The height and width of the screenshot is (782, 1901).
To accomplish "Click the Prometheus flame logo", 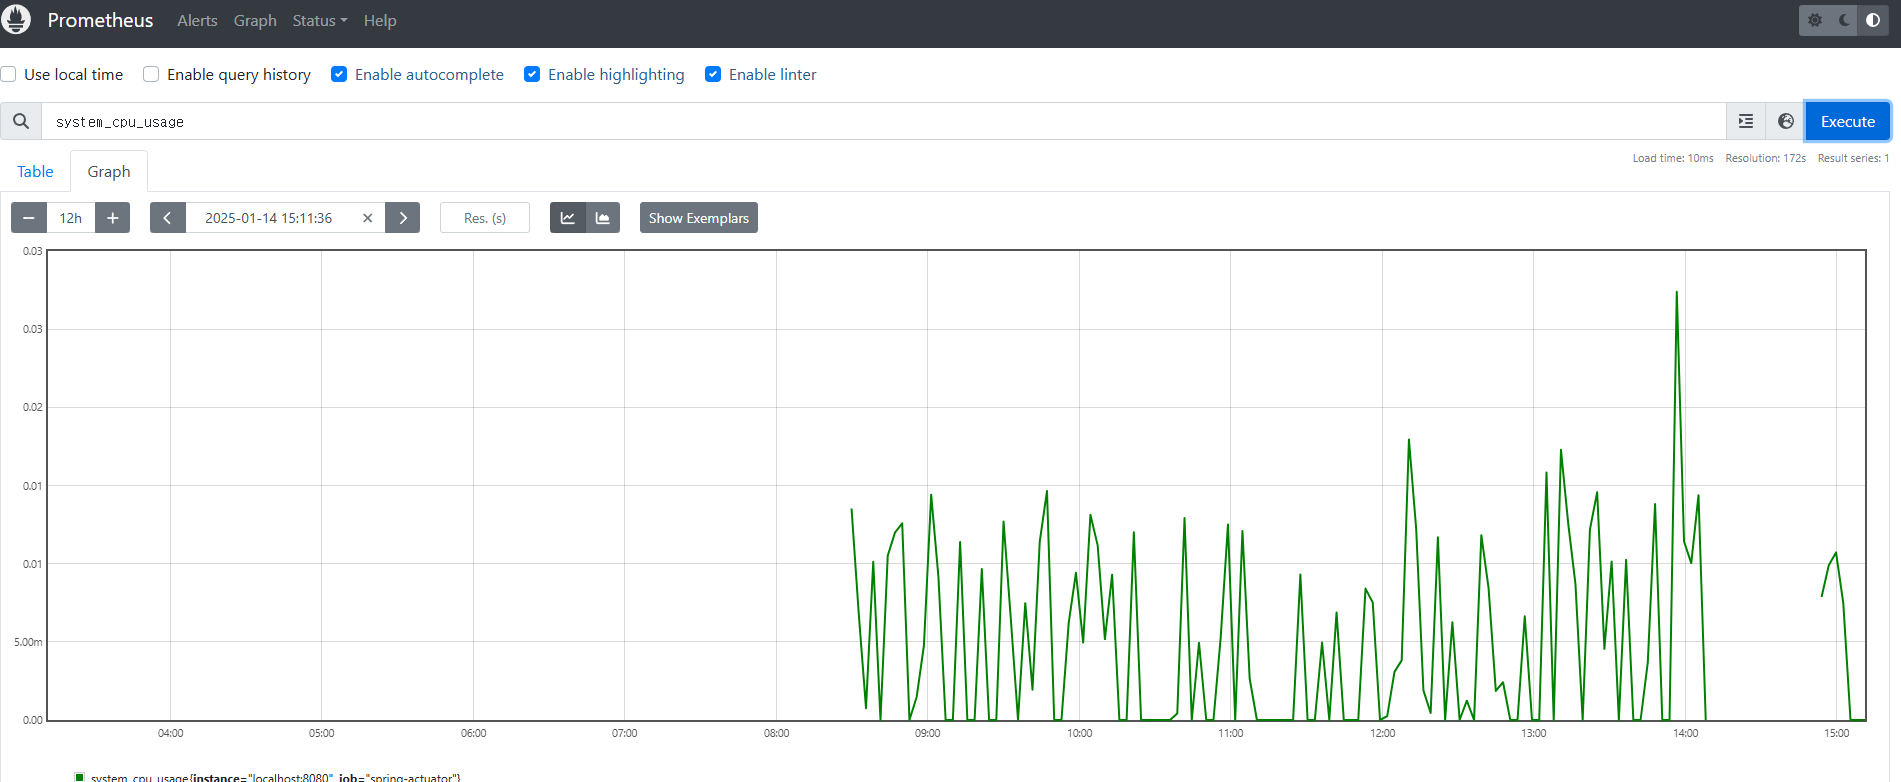I will [16, 20].
